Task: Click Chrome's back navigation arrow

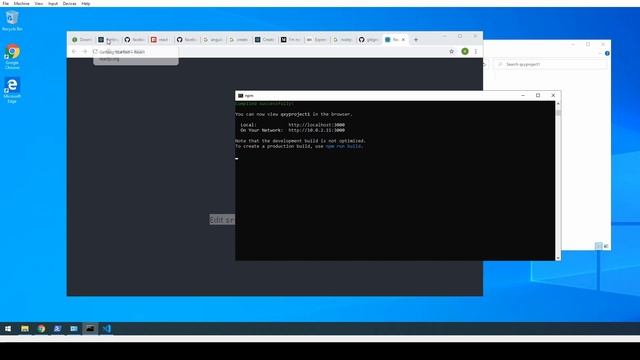Action: click(74, 51)
